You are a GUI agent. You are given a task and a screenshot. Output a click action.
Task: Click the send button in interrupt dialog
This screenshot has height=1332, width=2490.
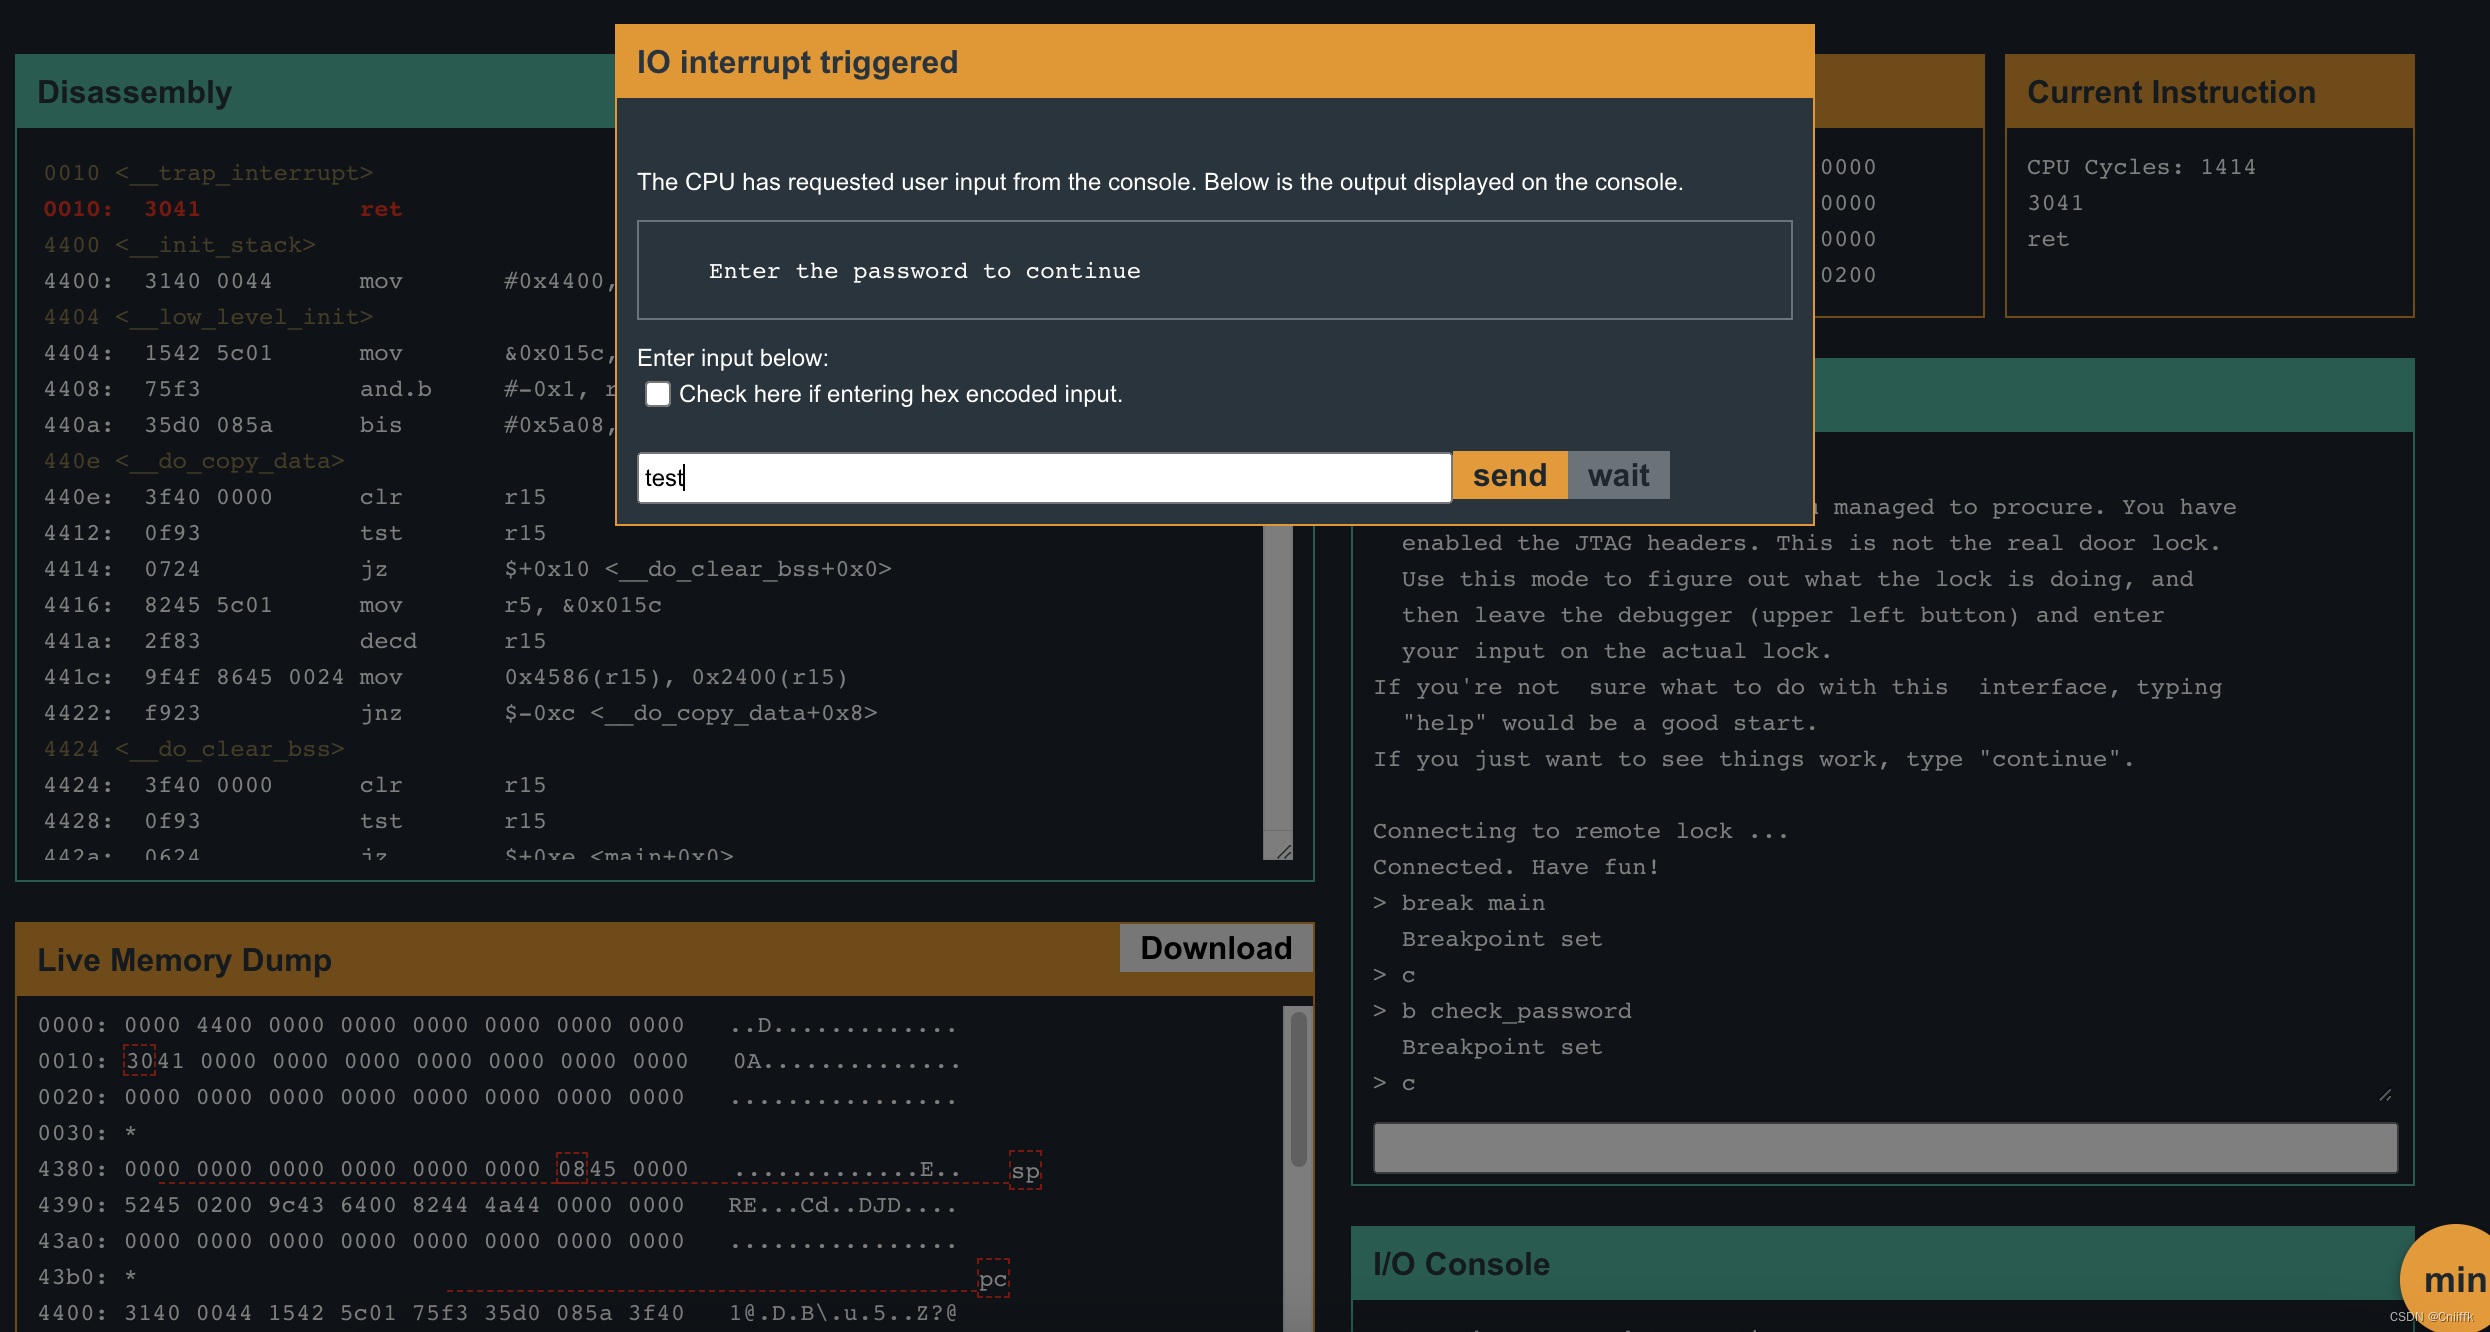coord(1509,475)
